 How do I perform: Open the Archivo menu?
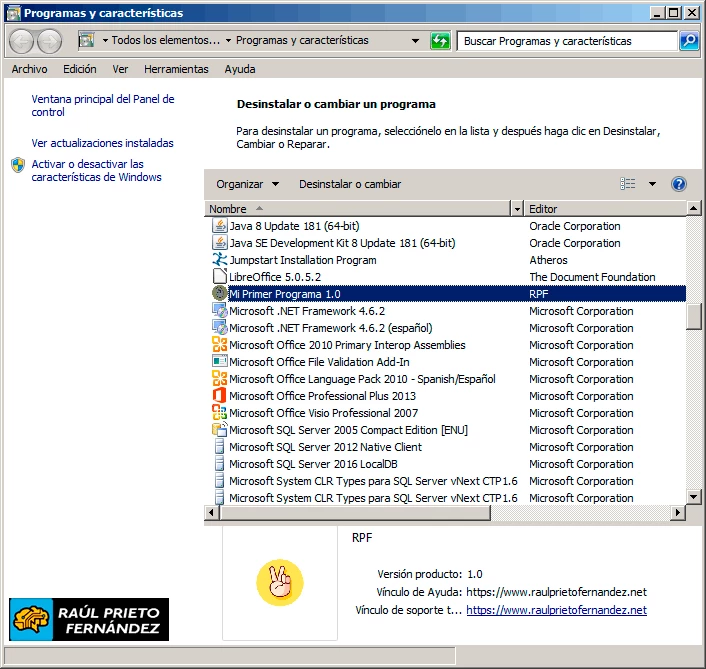[29, 69]
